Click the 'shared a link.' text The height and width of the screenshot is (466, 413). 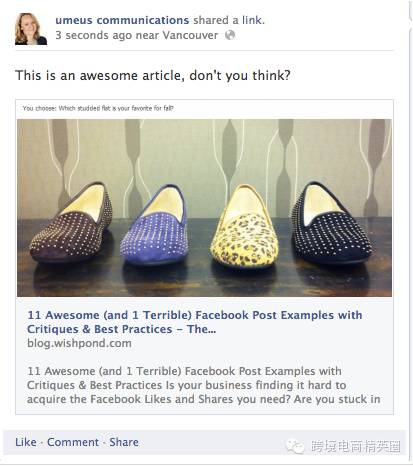229,20
